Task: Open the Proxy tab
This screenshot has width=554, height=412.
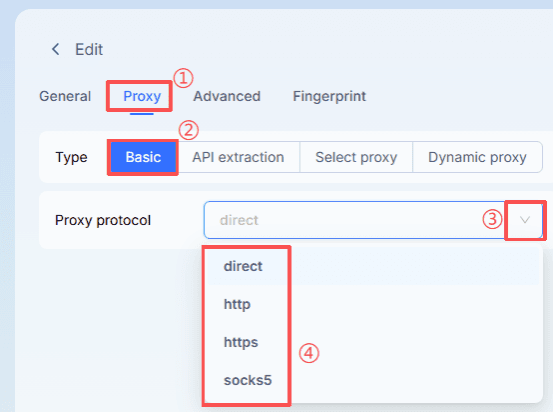Action: coord(142,96)
